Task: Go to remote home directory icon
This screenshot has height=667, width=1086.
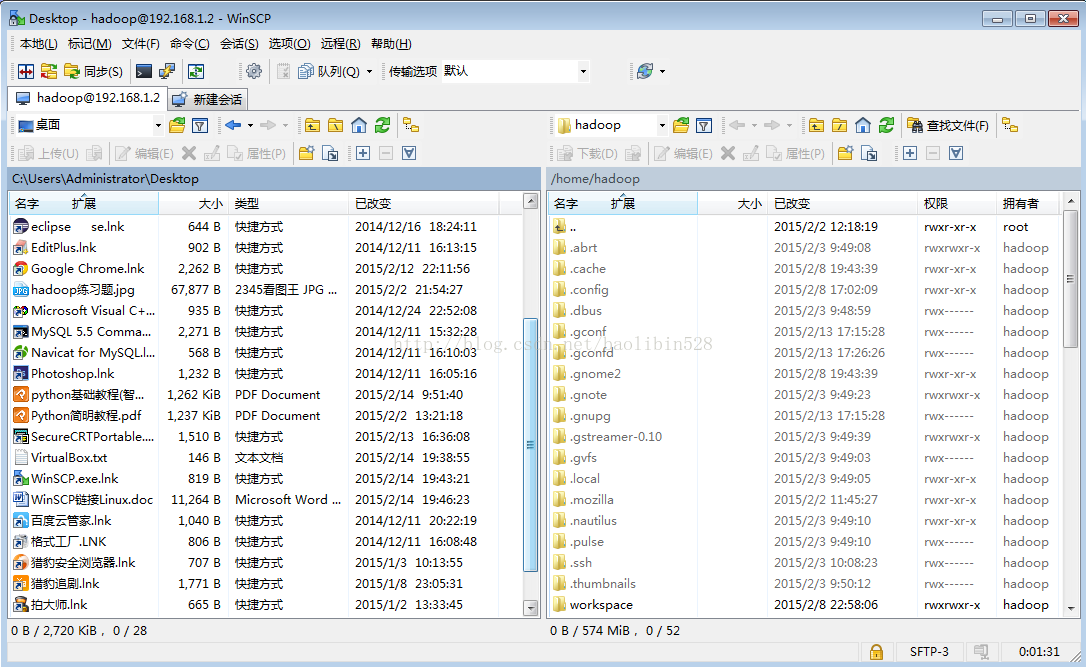Action: click(x=863, y=125)
